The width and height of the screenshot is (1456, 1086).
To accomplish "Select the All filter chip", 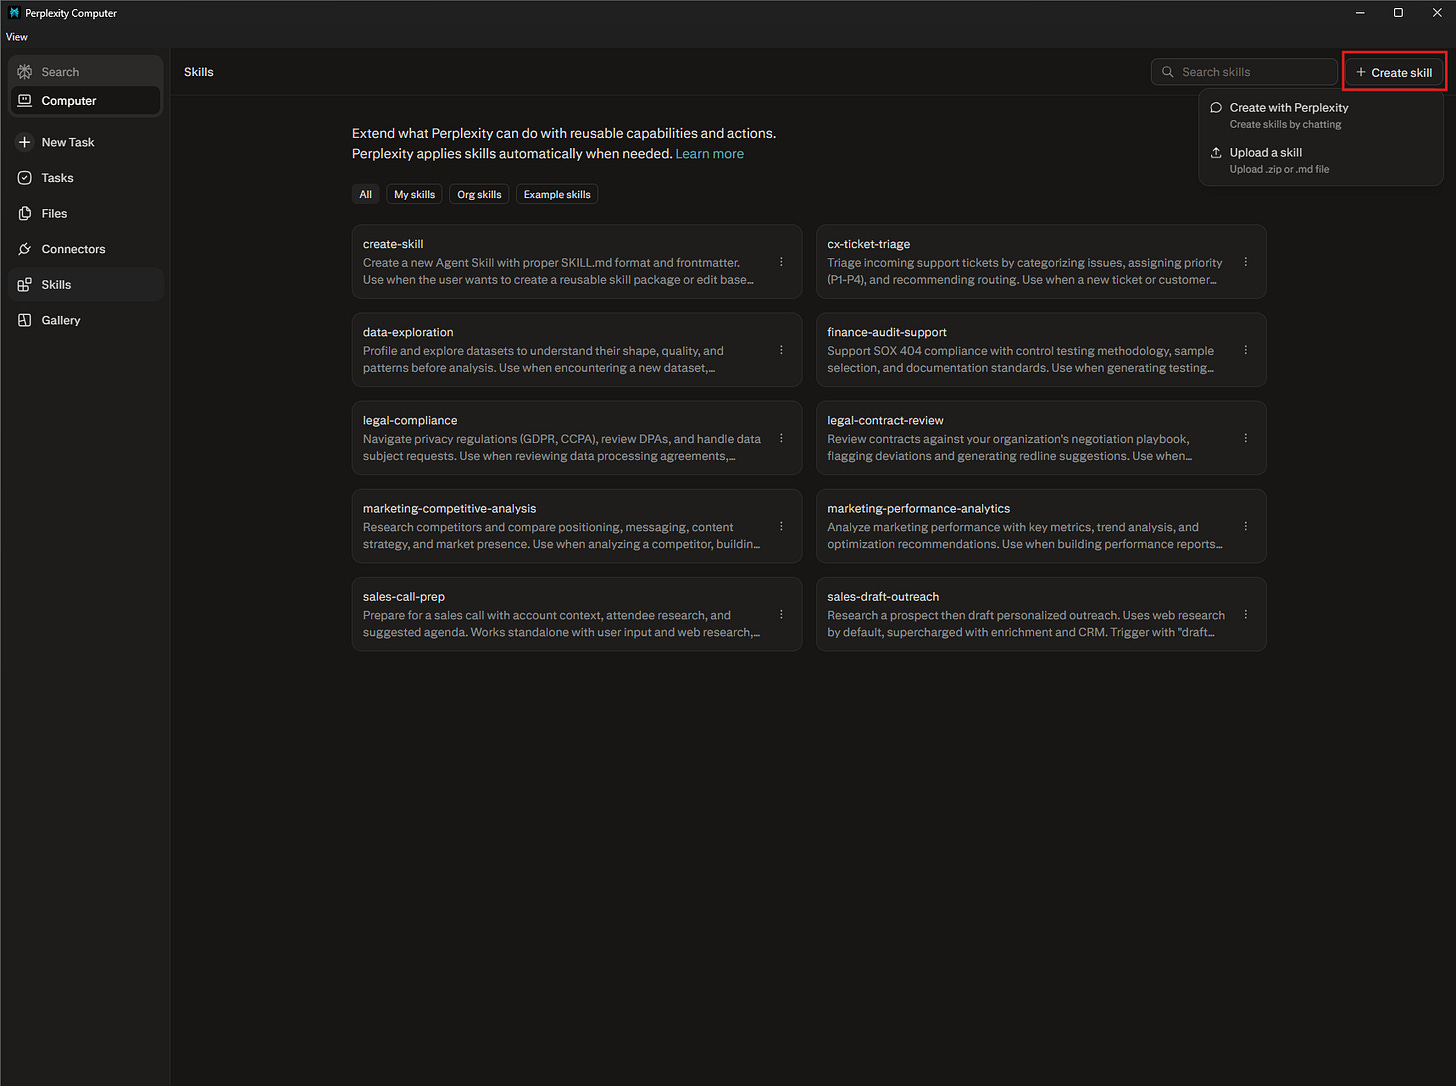I will (366, 194).
